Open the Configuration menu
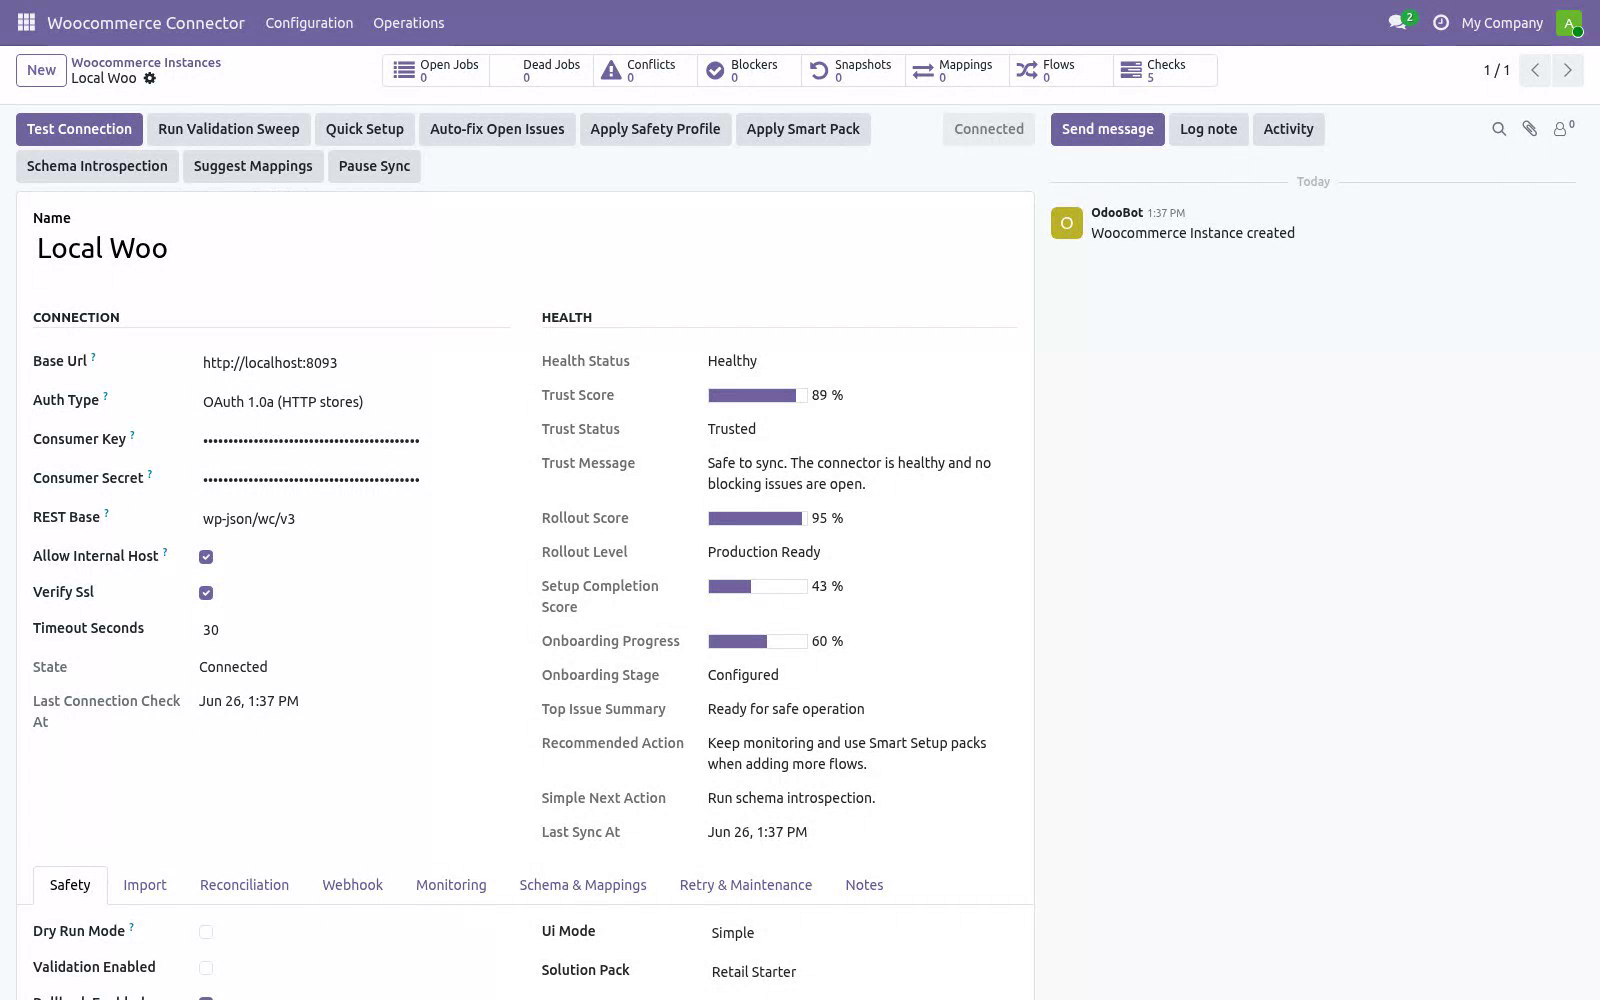The height and width of the screenshot is (1000, 1600). pos(309,23)
